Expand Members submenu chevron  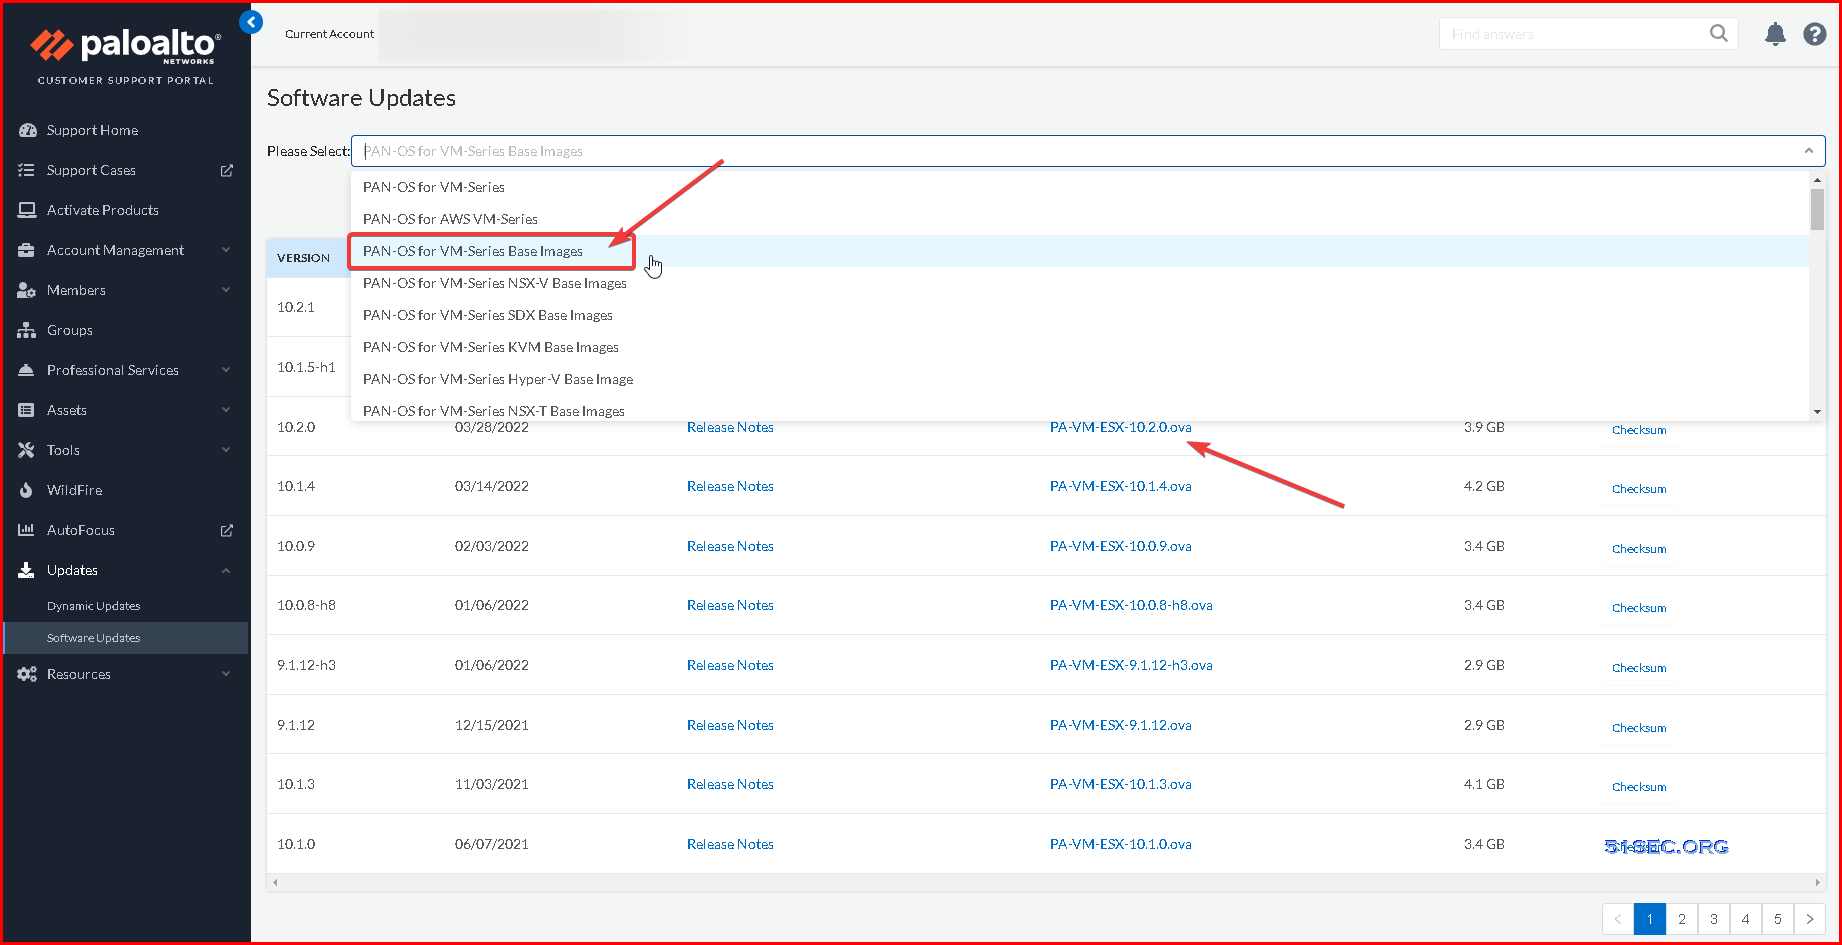(x=226, y=290)
